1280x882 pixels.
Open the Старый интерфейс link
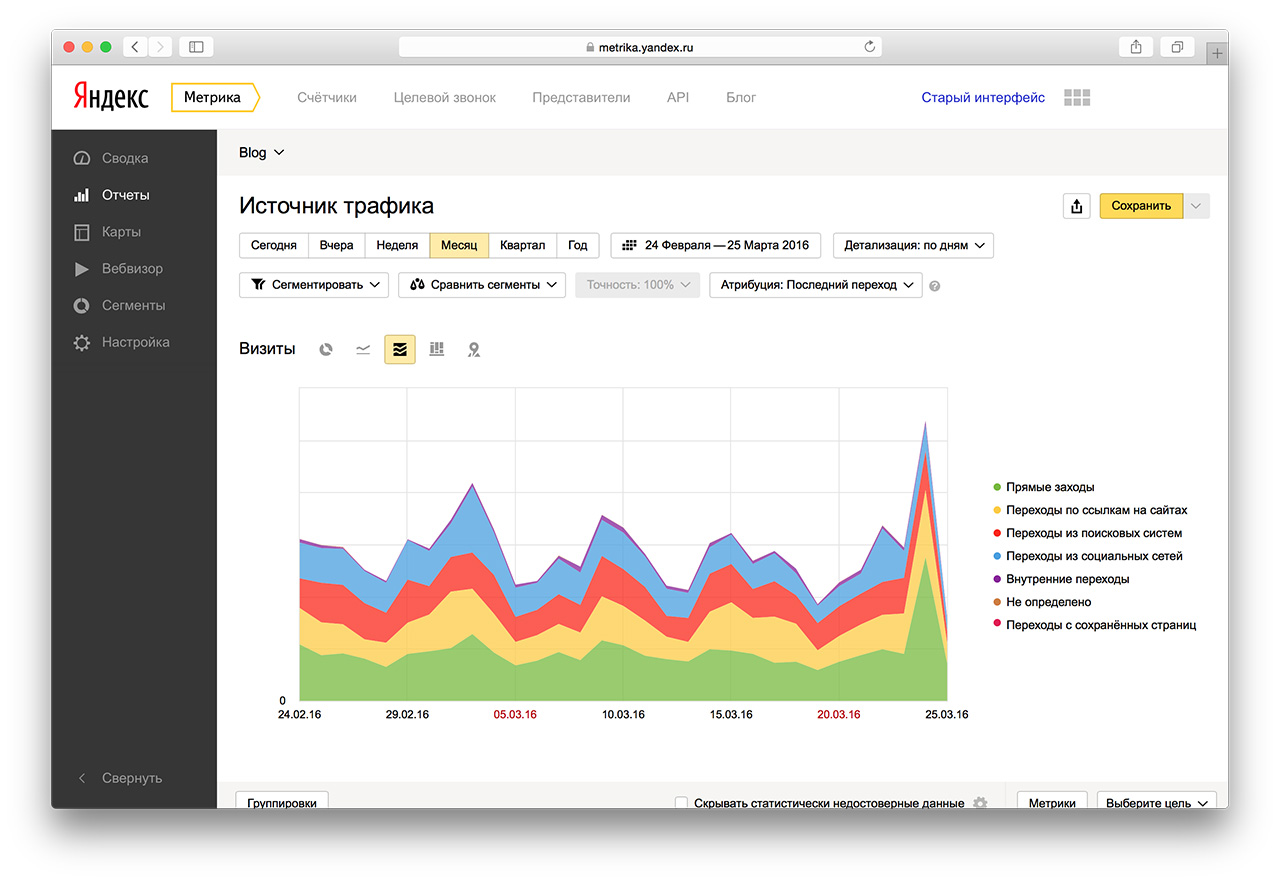tap(982, 98)
